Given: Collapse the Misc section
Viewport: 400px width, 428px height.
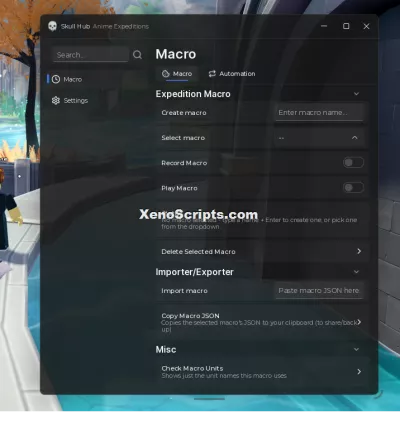Looking at the screenshot, I should point(356,349).
